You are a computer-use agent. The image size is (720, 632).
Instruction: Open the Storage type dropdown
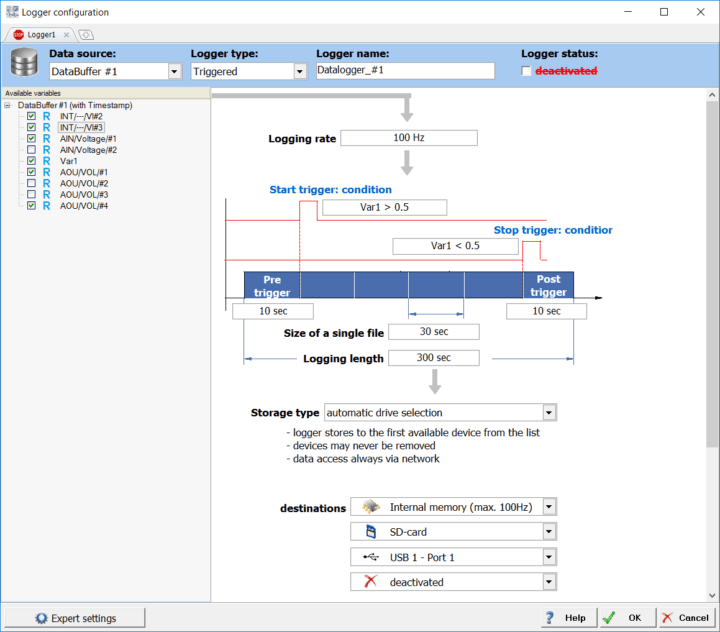pyautogui.click(x=549, y=412)
